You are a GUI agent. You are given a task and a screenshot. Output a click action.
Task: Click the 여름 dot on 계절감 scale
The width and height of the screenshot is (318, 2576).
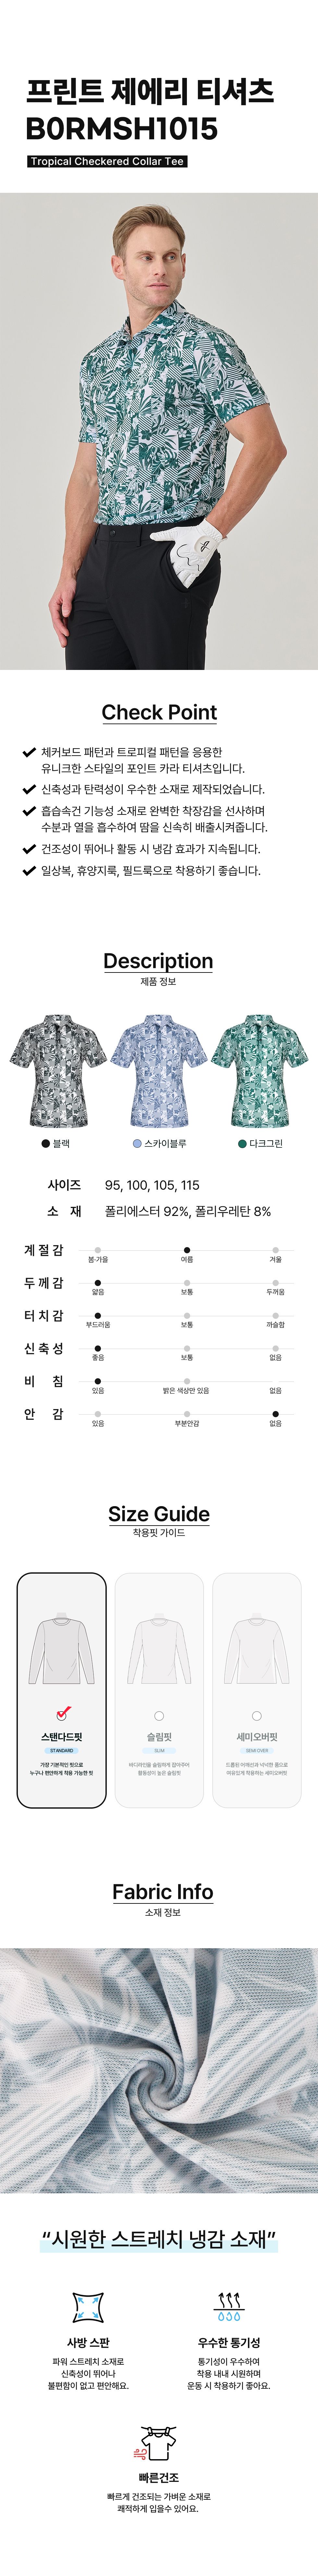[187, 1250]
